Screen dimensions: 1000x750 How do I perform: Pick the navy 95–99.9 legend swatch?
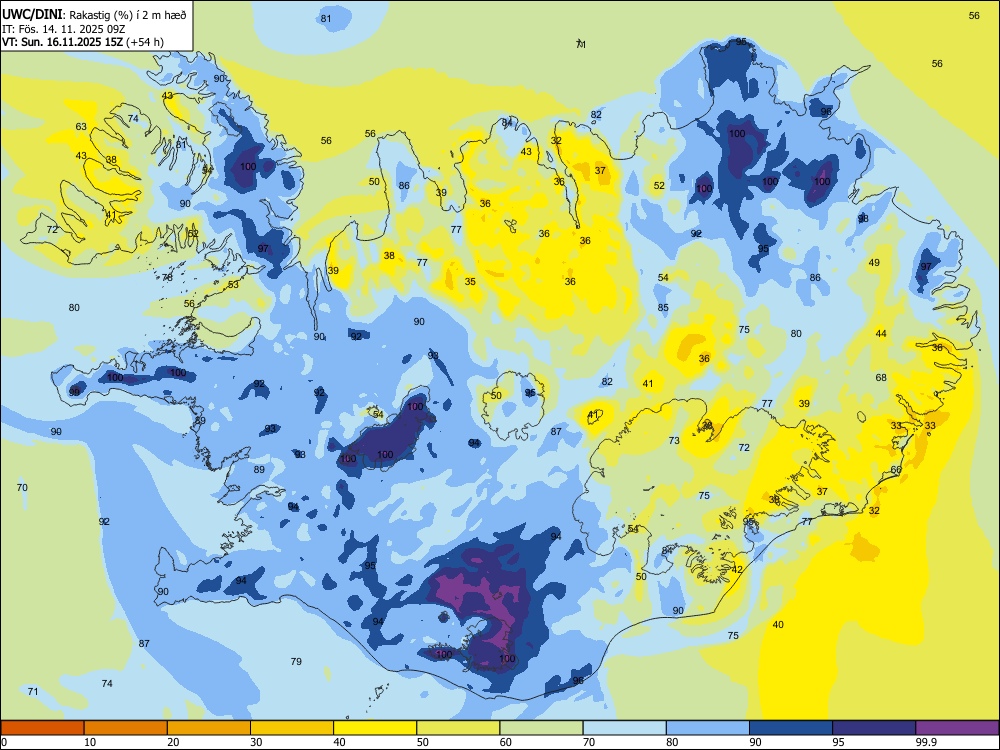click(874, 728)
